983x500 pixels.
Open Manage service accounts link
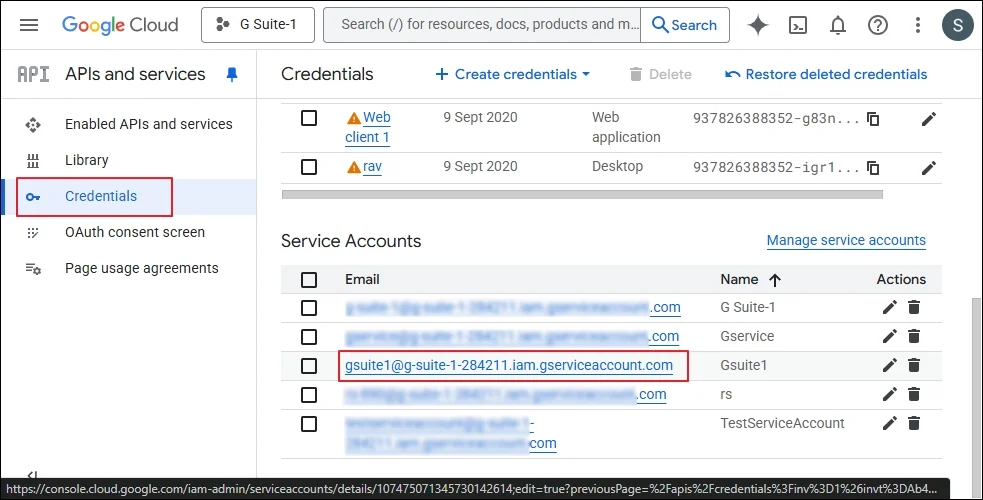tap(846, 241)
